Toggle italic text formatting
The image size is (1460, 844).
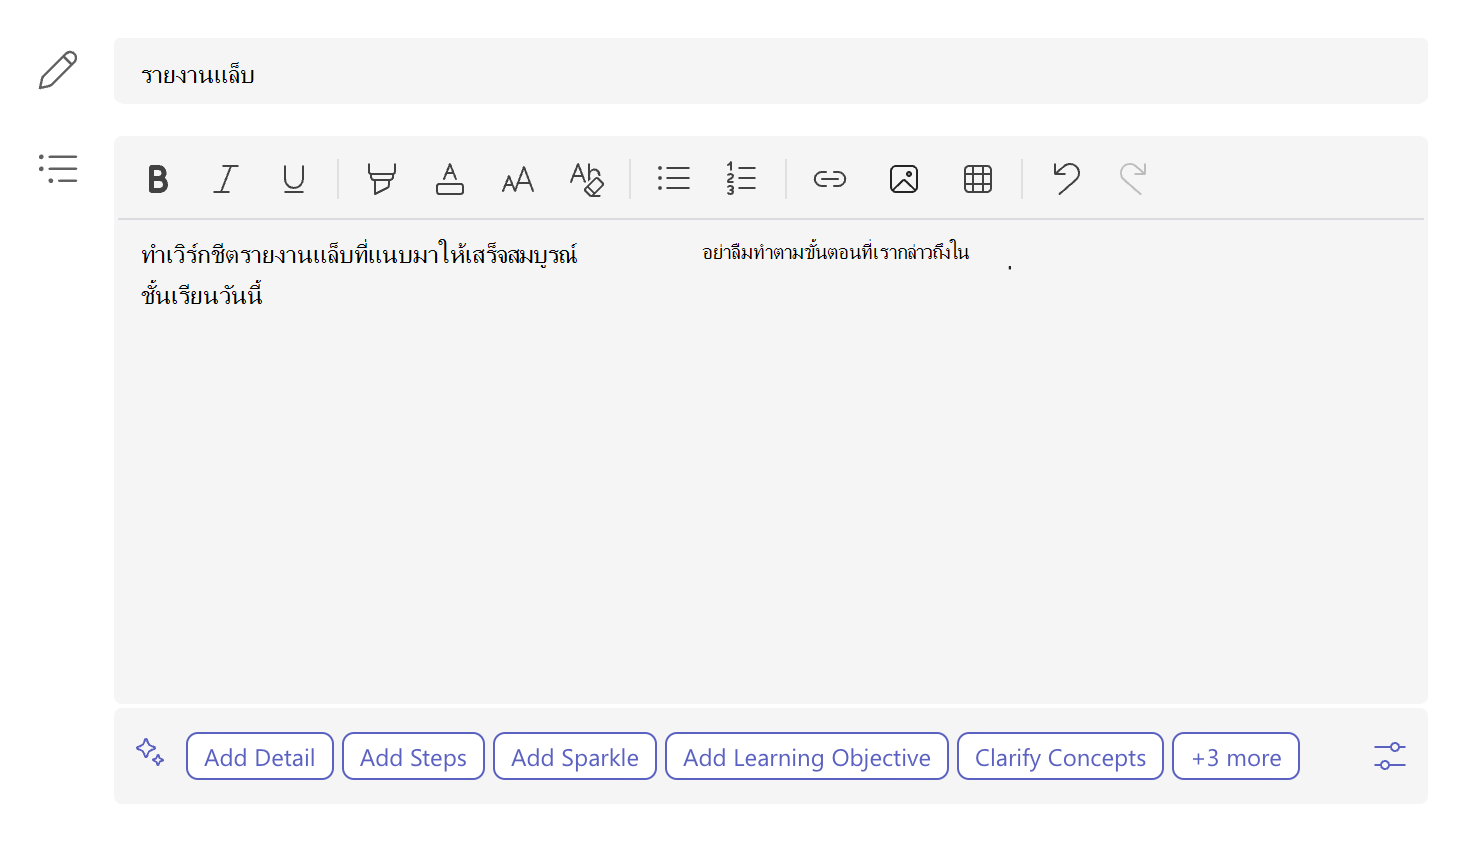pyautogui.click(x=226, y=179)
